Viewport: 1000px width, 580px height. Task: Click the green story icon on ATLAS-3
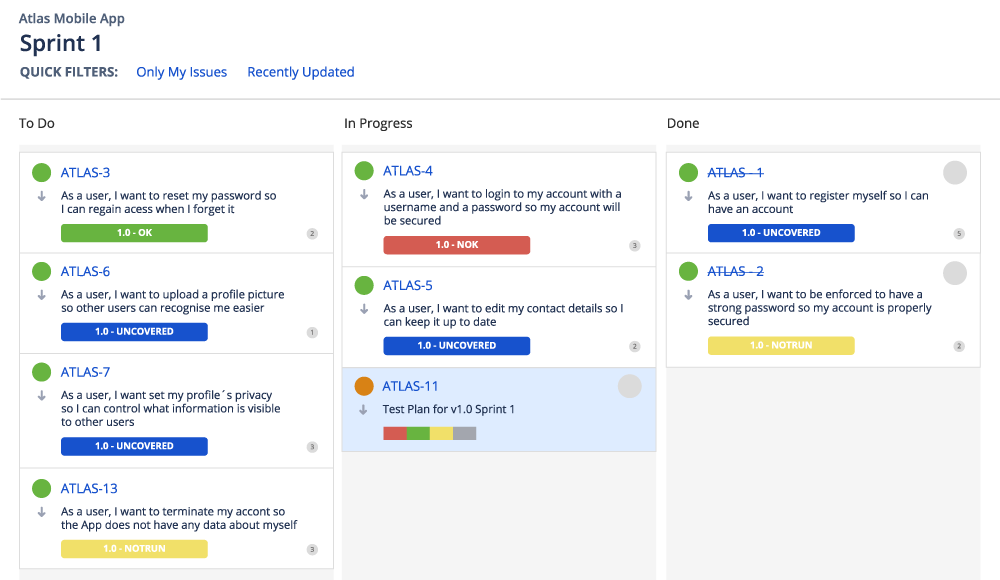[41, 172]
